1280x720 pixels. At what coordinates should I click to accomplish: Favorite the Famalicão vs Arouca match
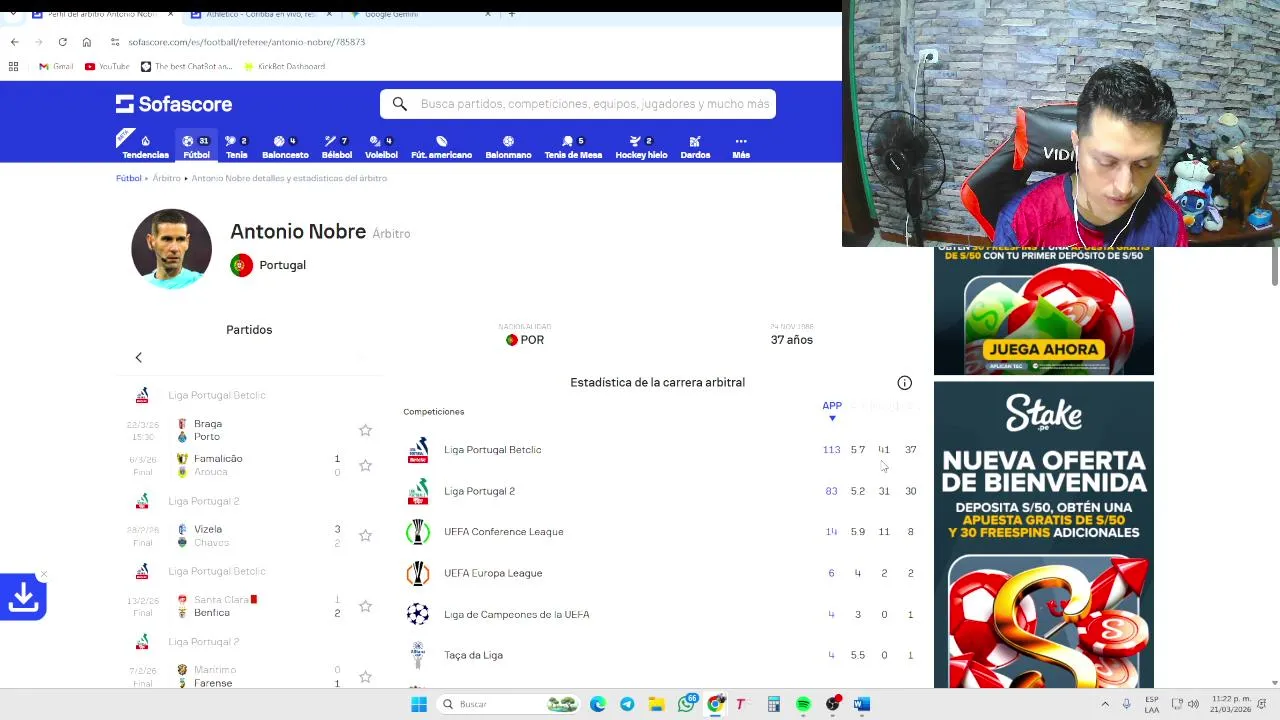(365, 465)
